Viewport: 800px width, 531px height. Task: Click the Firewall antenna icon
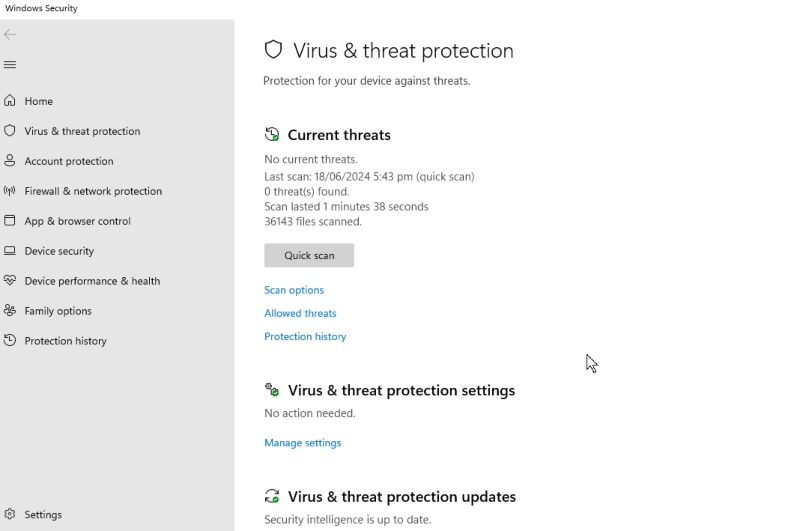(x=10, y=191)
